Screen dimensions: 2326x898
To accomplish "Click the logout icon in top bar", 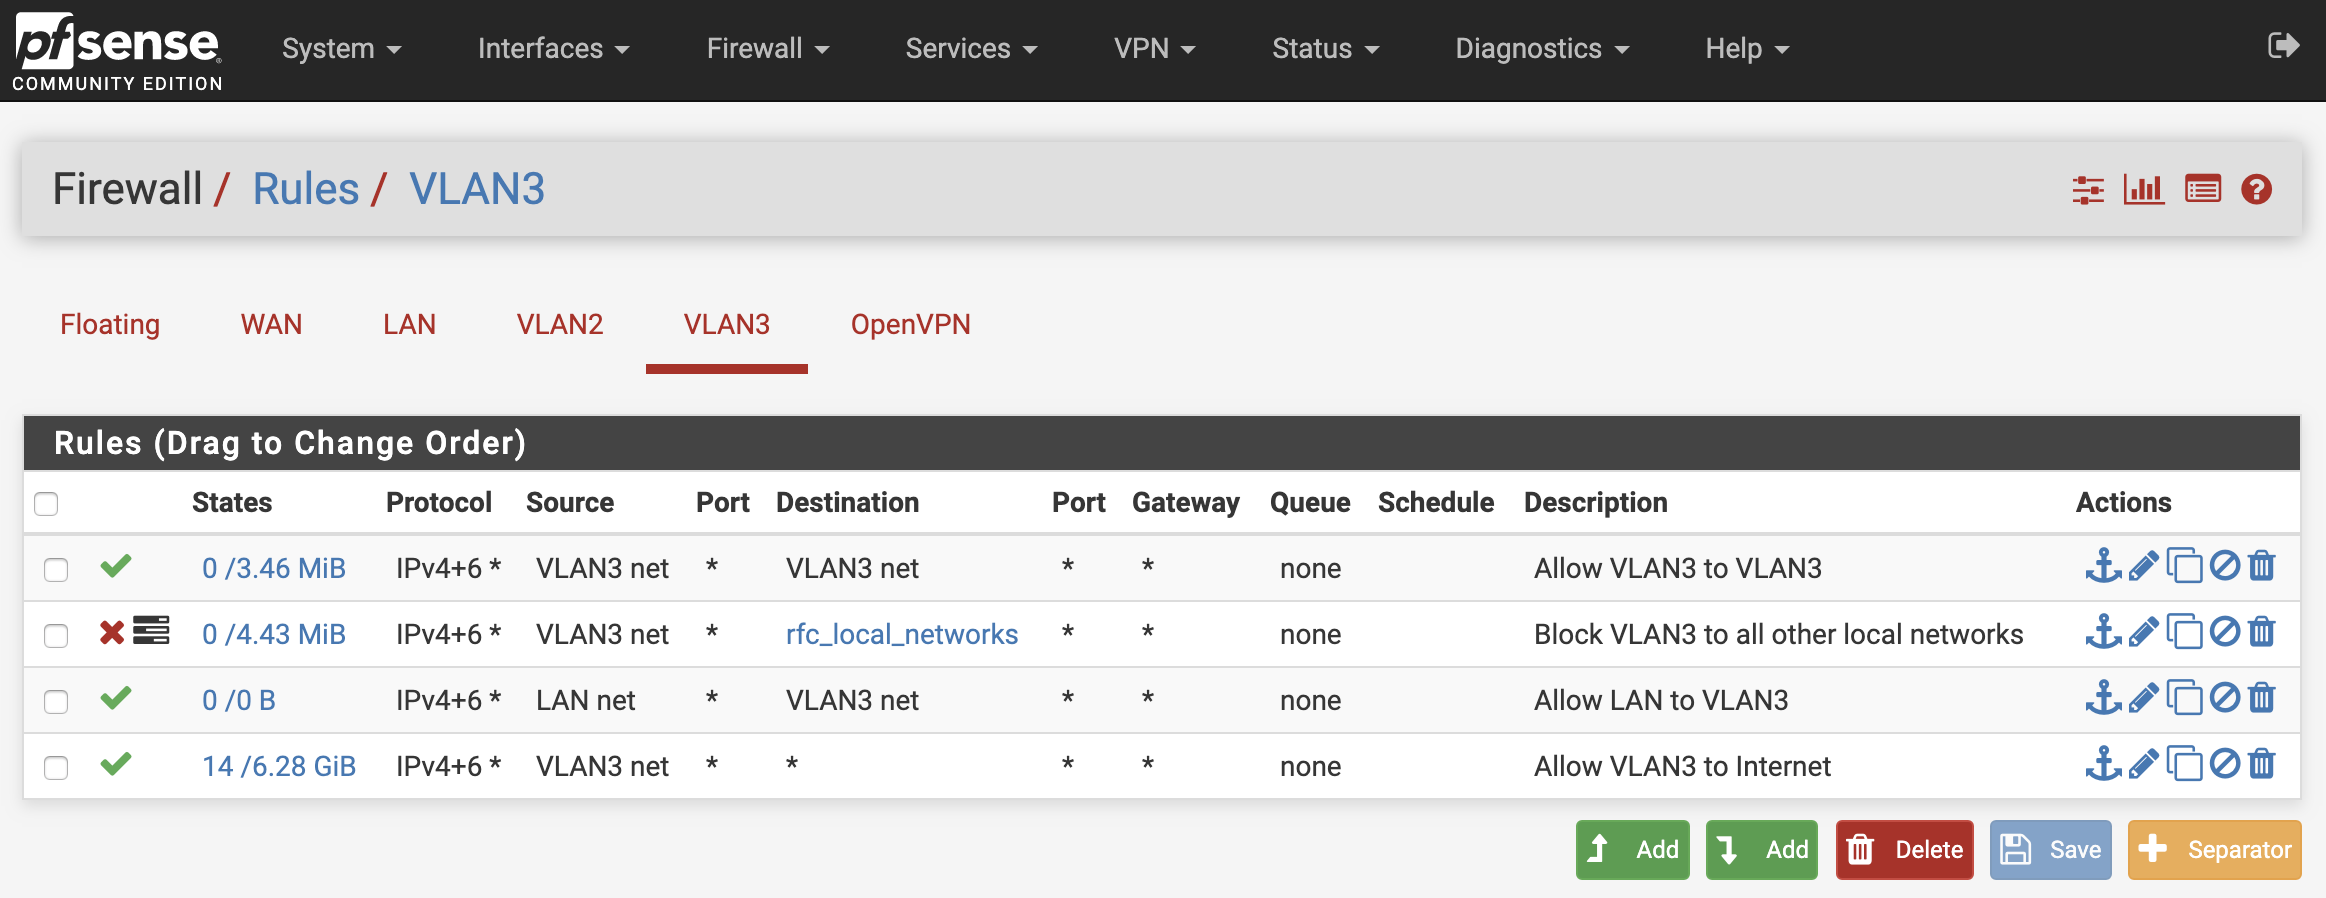I will click(2283, 46).
